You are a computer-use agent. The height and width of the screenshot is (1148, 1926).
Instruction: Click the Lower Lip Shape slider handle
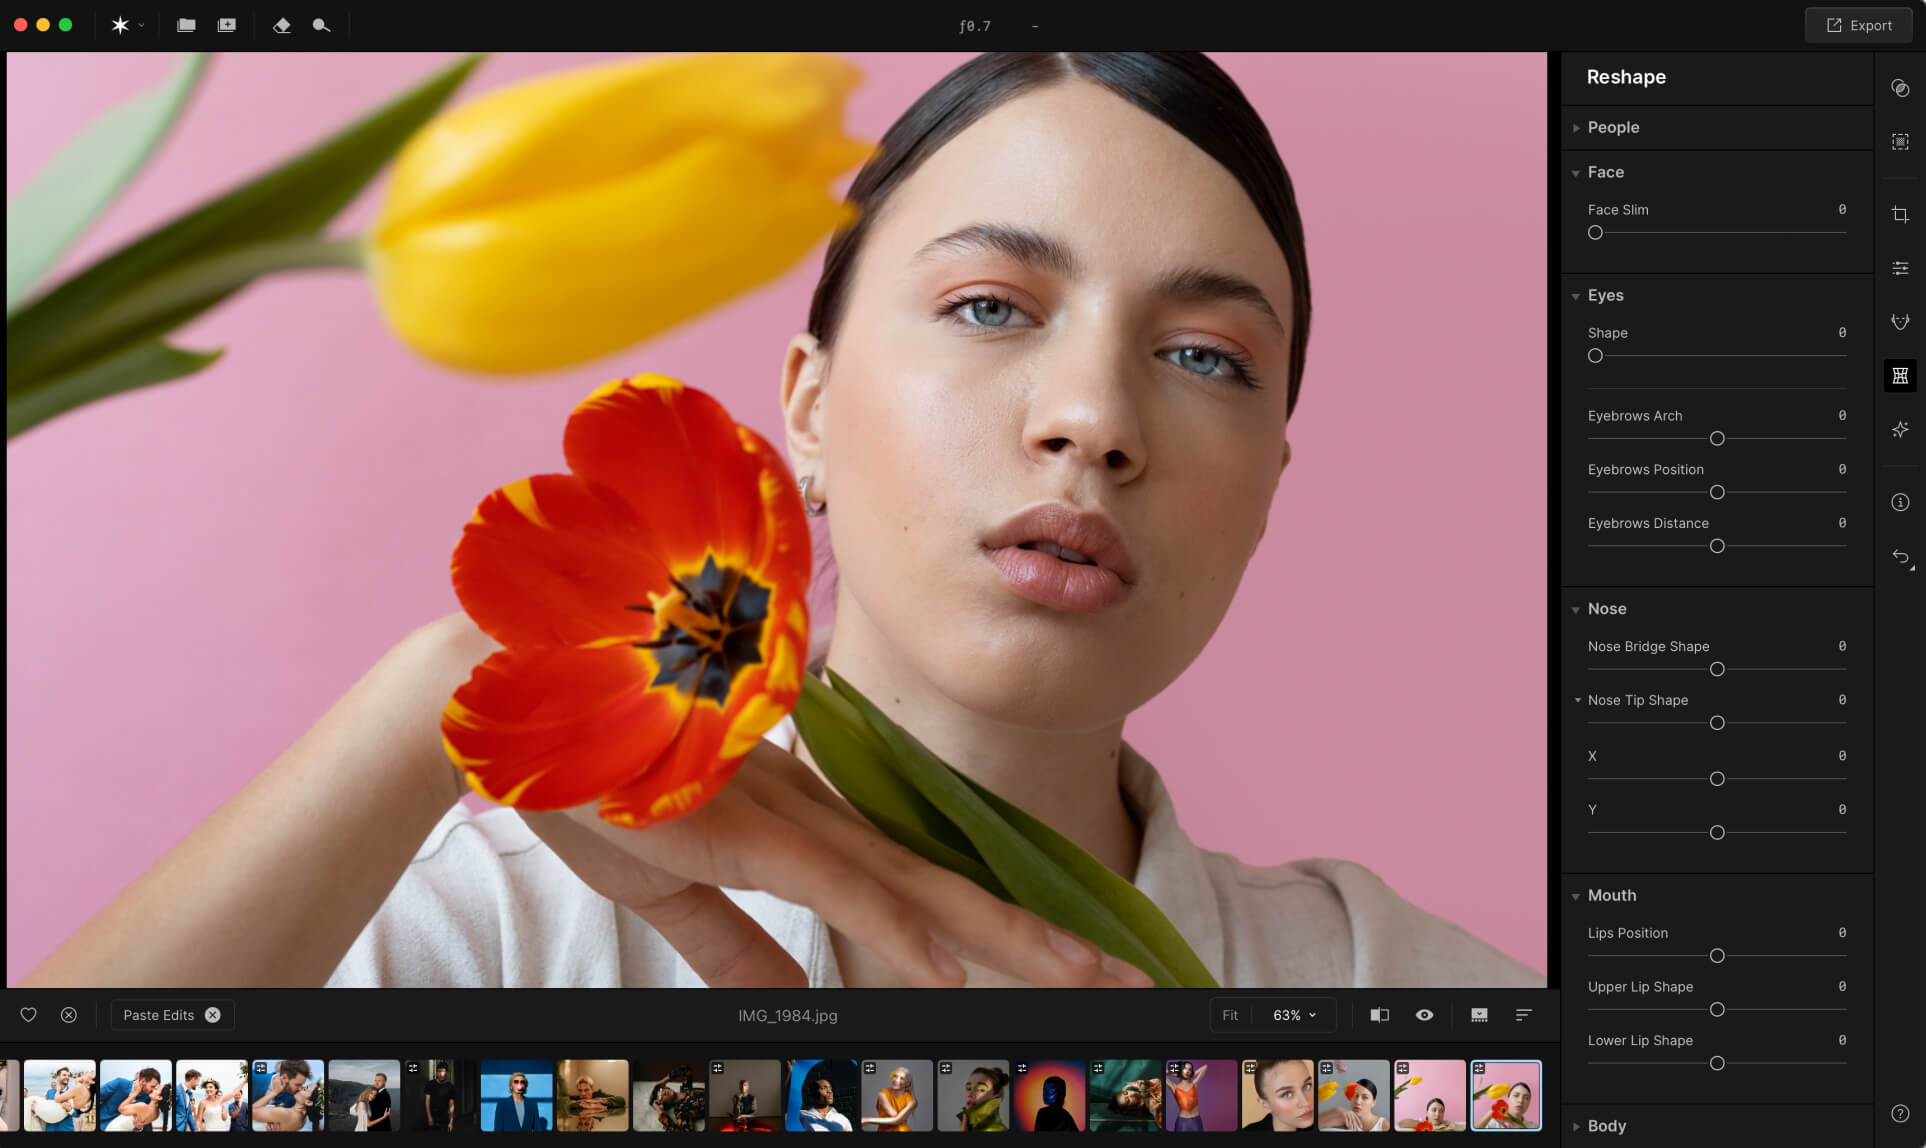[x=1717, y=1064]
